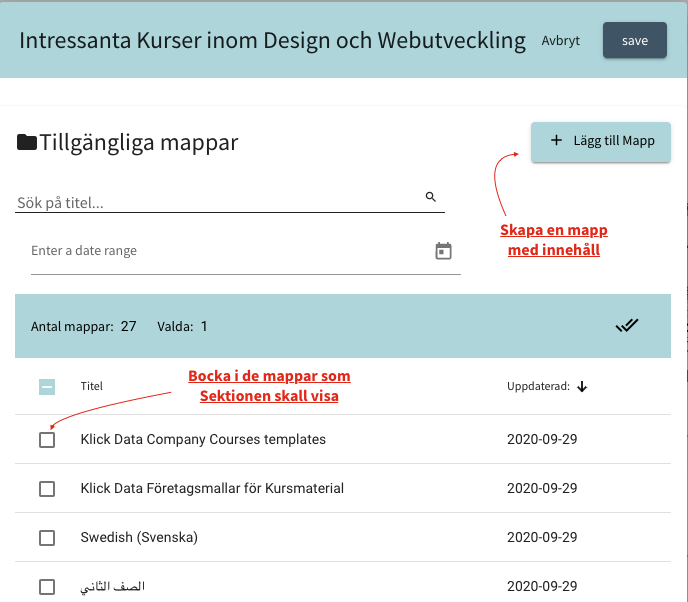Check Klick Data Företagsmallar för Kursmaterial checkbox
This screenshot has width=688, height=602.
(47, 489)
